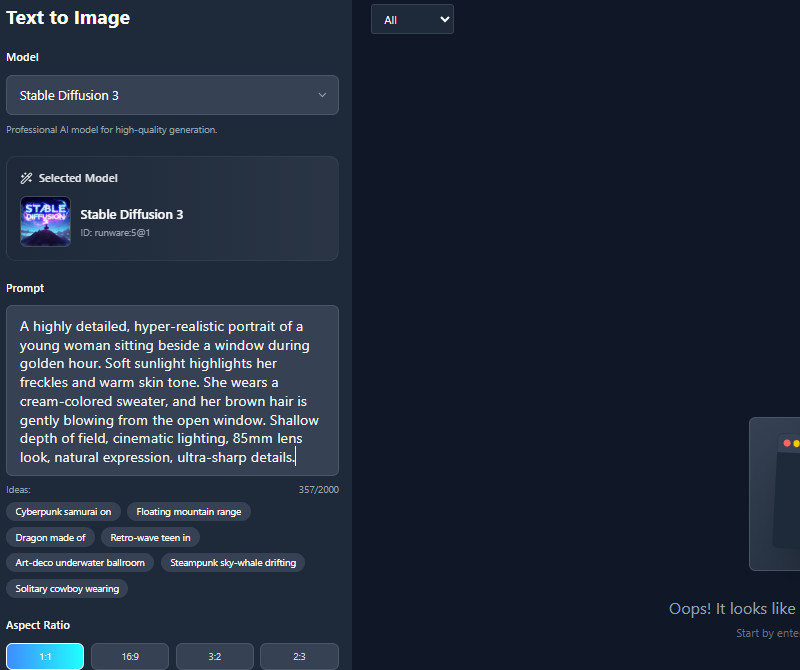Click the magic wand icon beside Selected Model
Screen dimensions: 800x670
26,178
